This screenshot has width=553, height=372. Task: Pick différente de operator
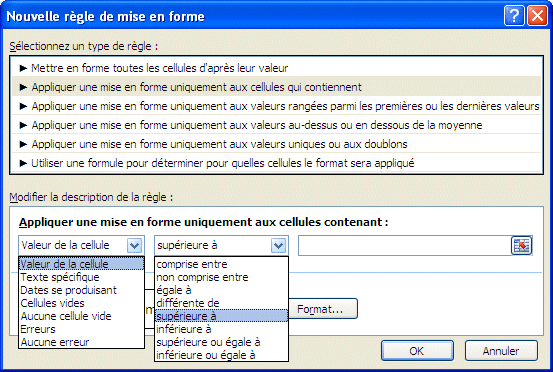221,303
